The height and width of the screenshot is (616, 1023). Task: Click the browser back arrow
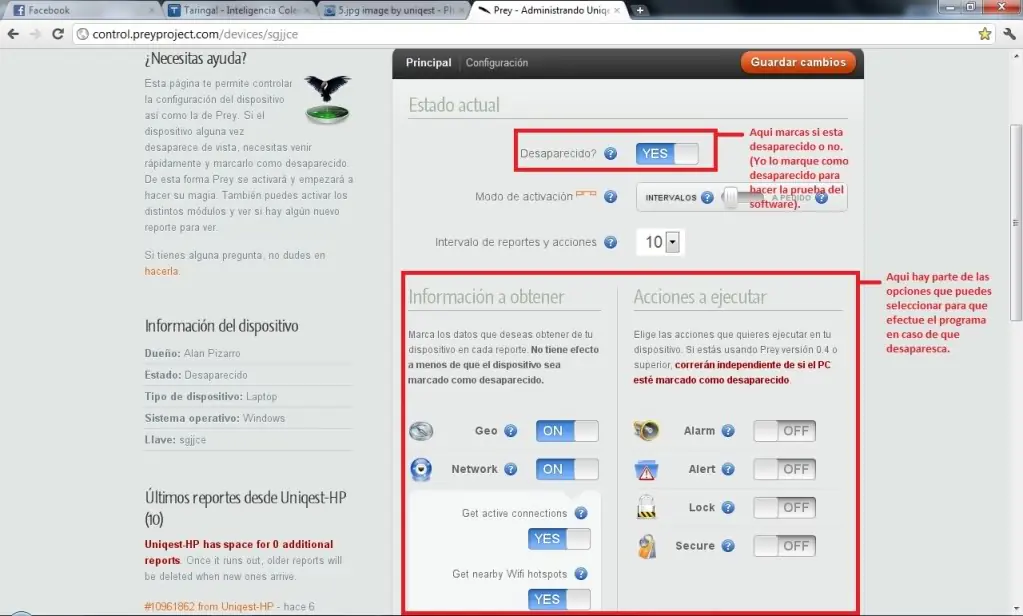pyautogui.click(x=13, y=34)
